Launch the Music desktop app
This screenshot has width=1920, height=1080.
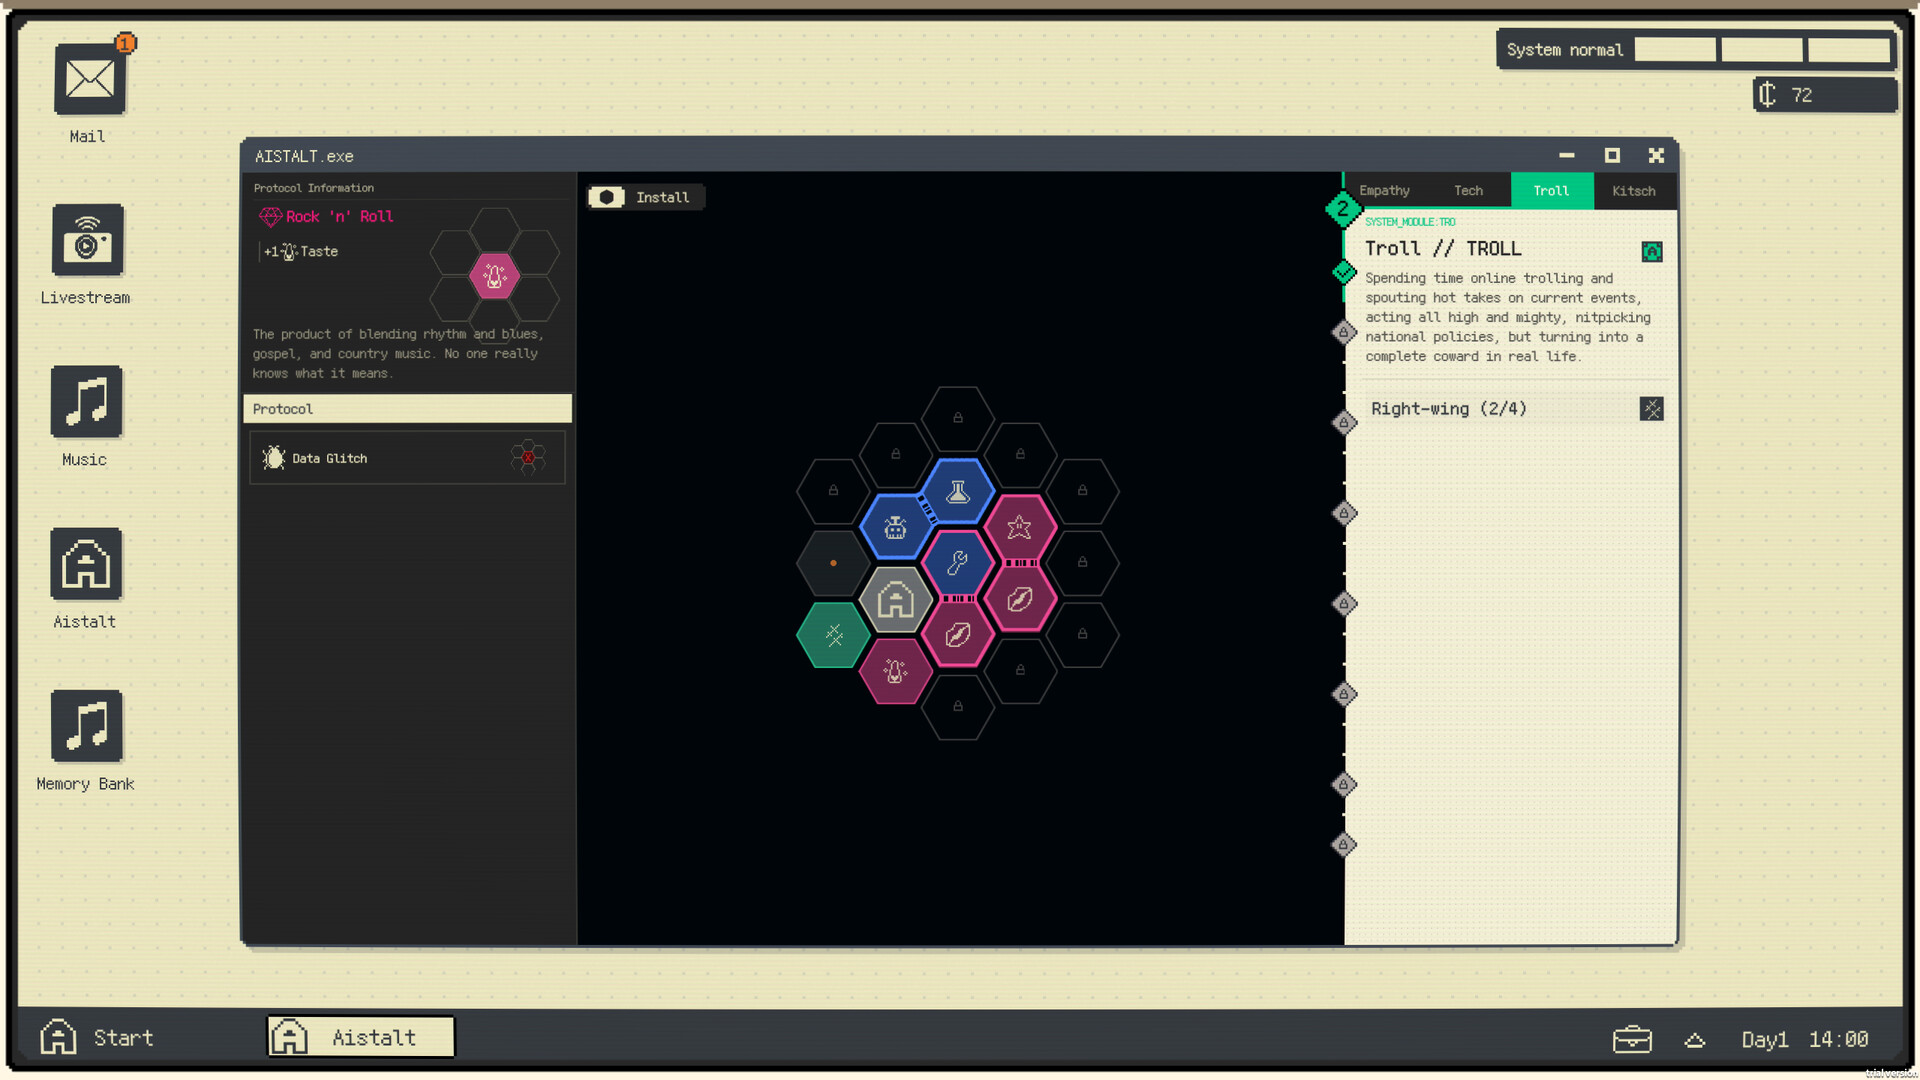coord(86,403)
